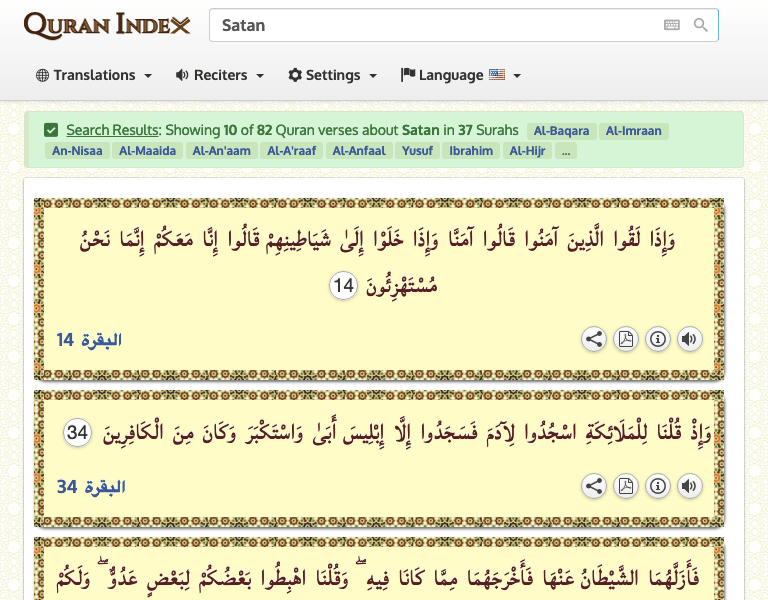Click the search field containing Satan
This screenshot has height=600, width=768.
click(430, 25)
